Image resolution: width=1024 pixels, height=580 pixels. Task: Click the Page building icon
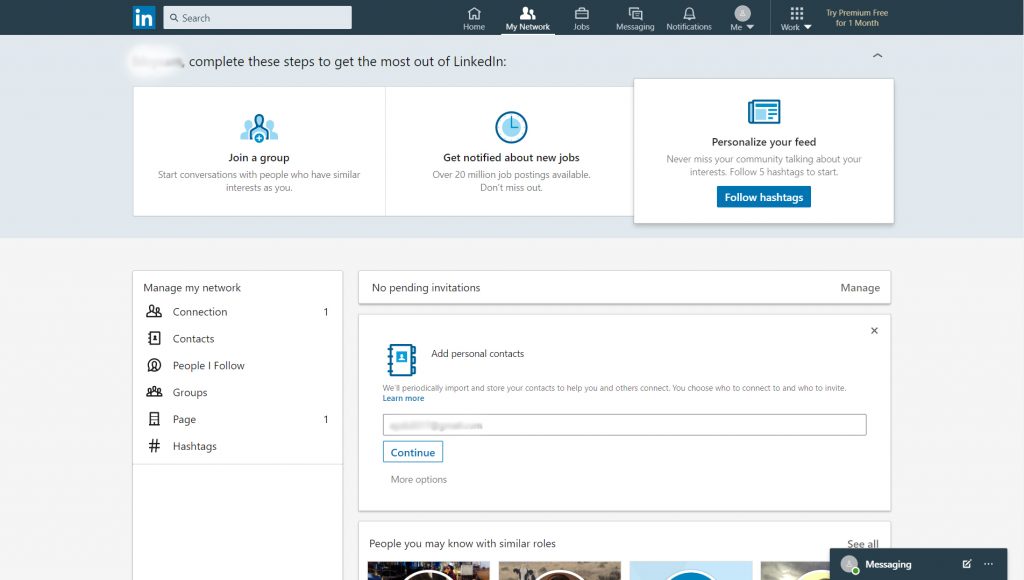(x=154, y=419)
